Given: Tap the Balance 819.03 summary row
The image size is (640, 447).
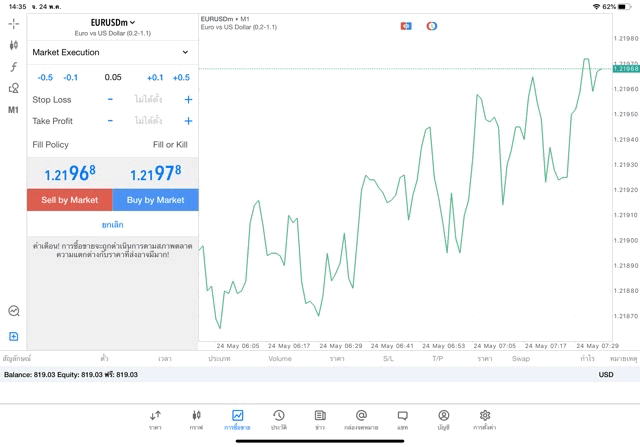Looking at the screenshot, I should (320, 374).
